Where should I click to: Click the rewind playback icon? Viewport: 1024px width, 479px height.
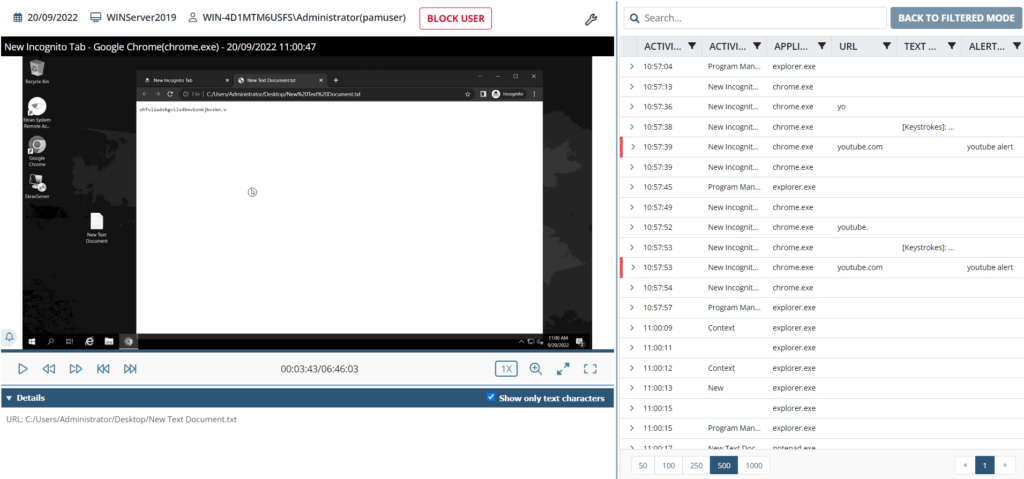(x=49, y=369)
